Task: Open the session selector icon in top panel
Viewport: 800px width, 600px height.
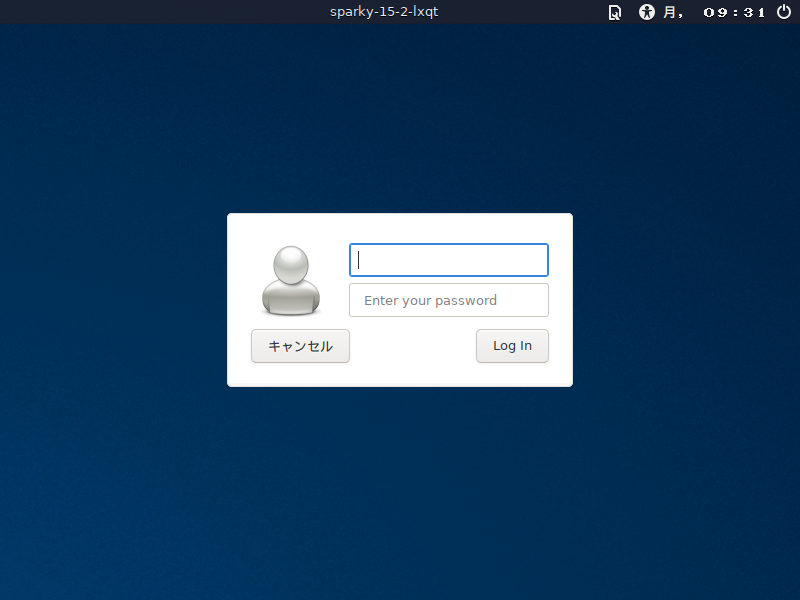Action: pos(615,12)
